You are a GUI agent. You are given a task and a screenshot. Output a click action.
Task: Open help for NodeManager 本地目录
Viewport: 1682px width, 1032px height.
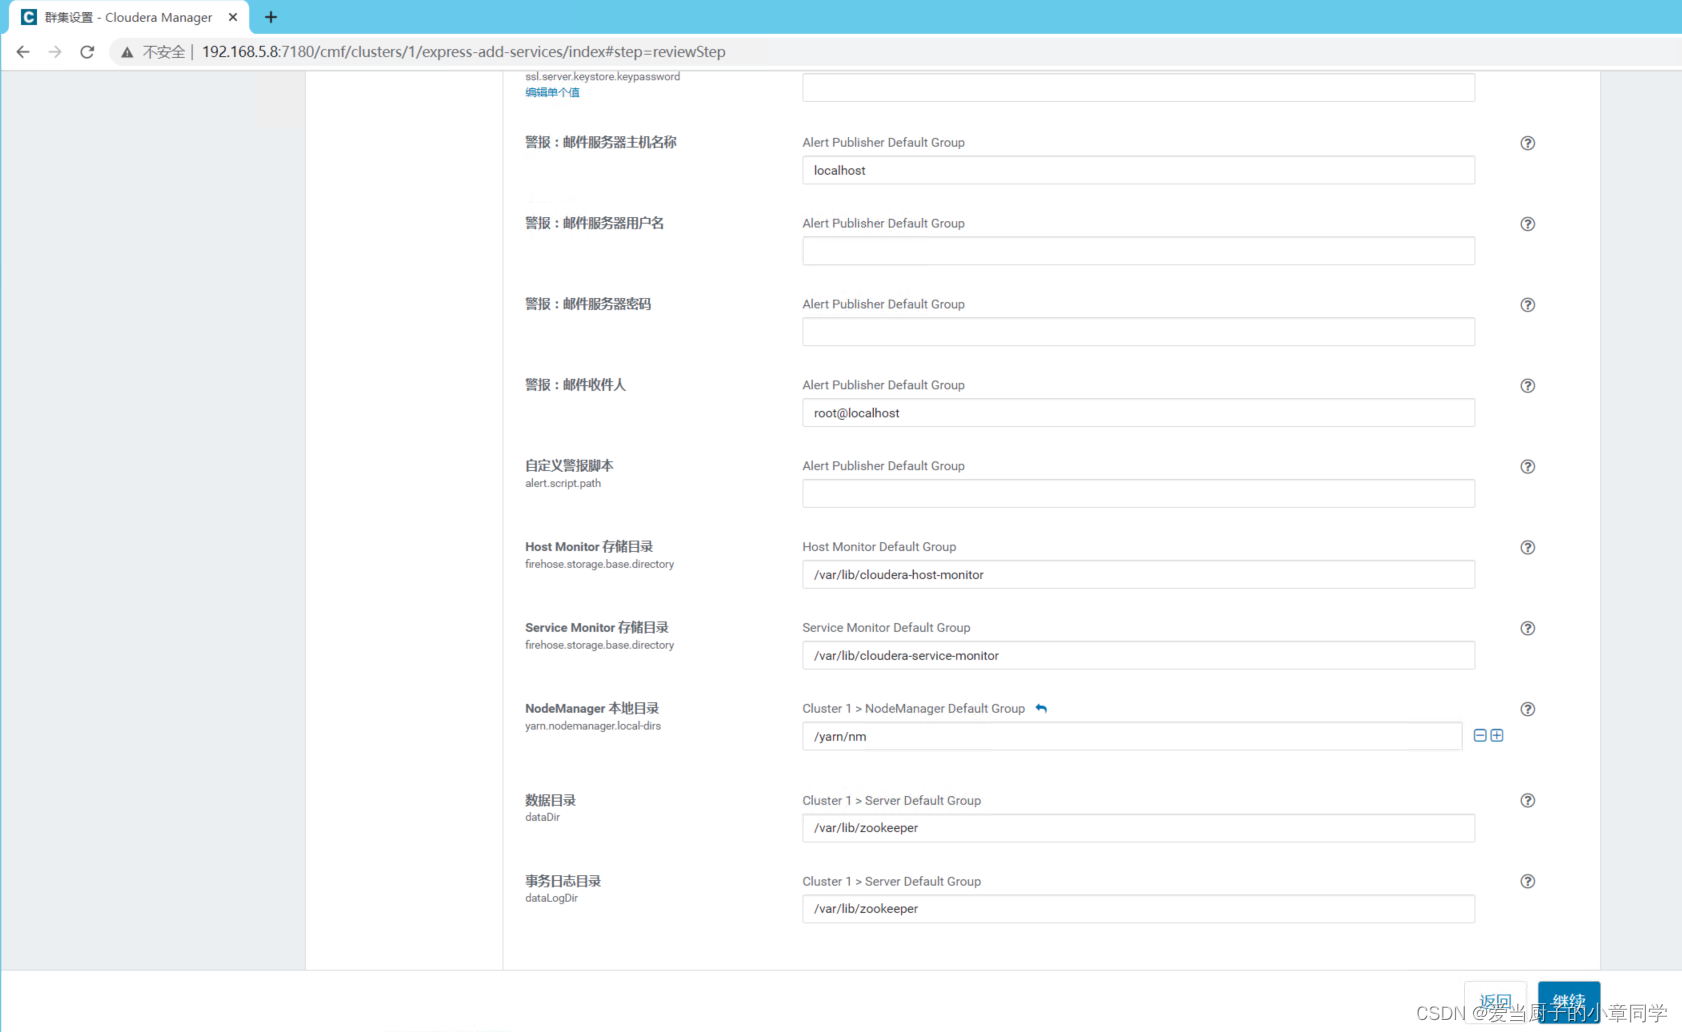[x=1527, y=709]
